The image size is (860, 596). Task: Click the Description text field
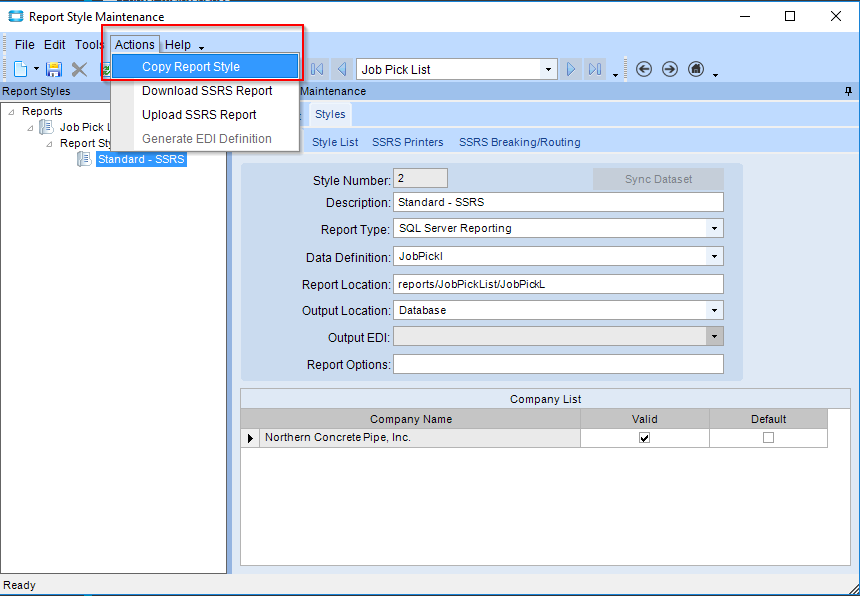557,203
